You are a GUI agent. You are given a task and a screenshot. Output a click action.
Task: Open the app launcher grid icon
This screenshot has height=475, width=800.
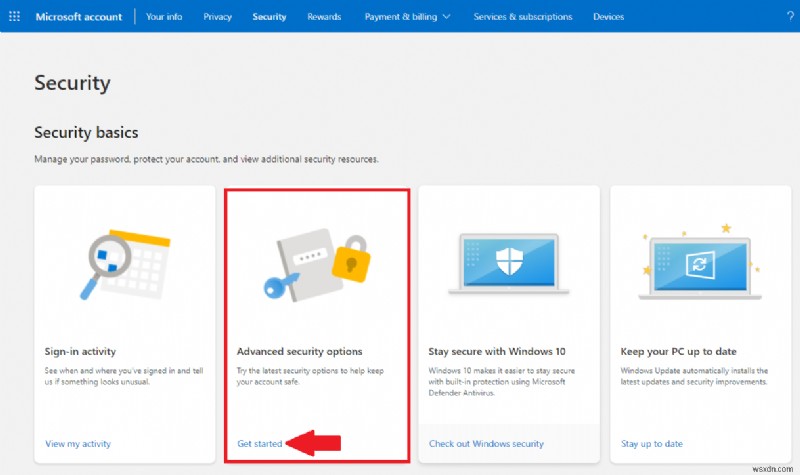pos(14,16)
